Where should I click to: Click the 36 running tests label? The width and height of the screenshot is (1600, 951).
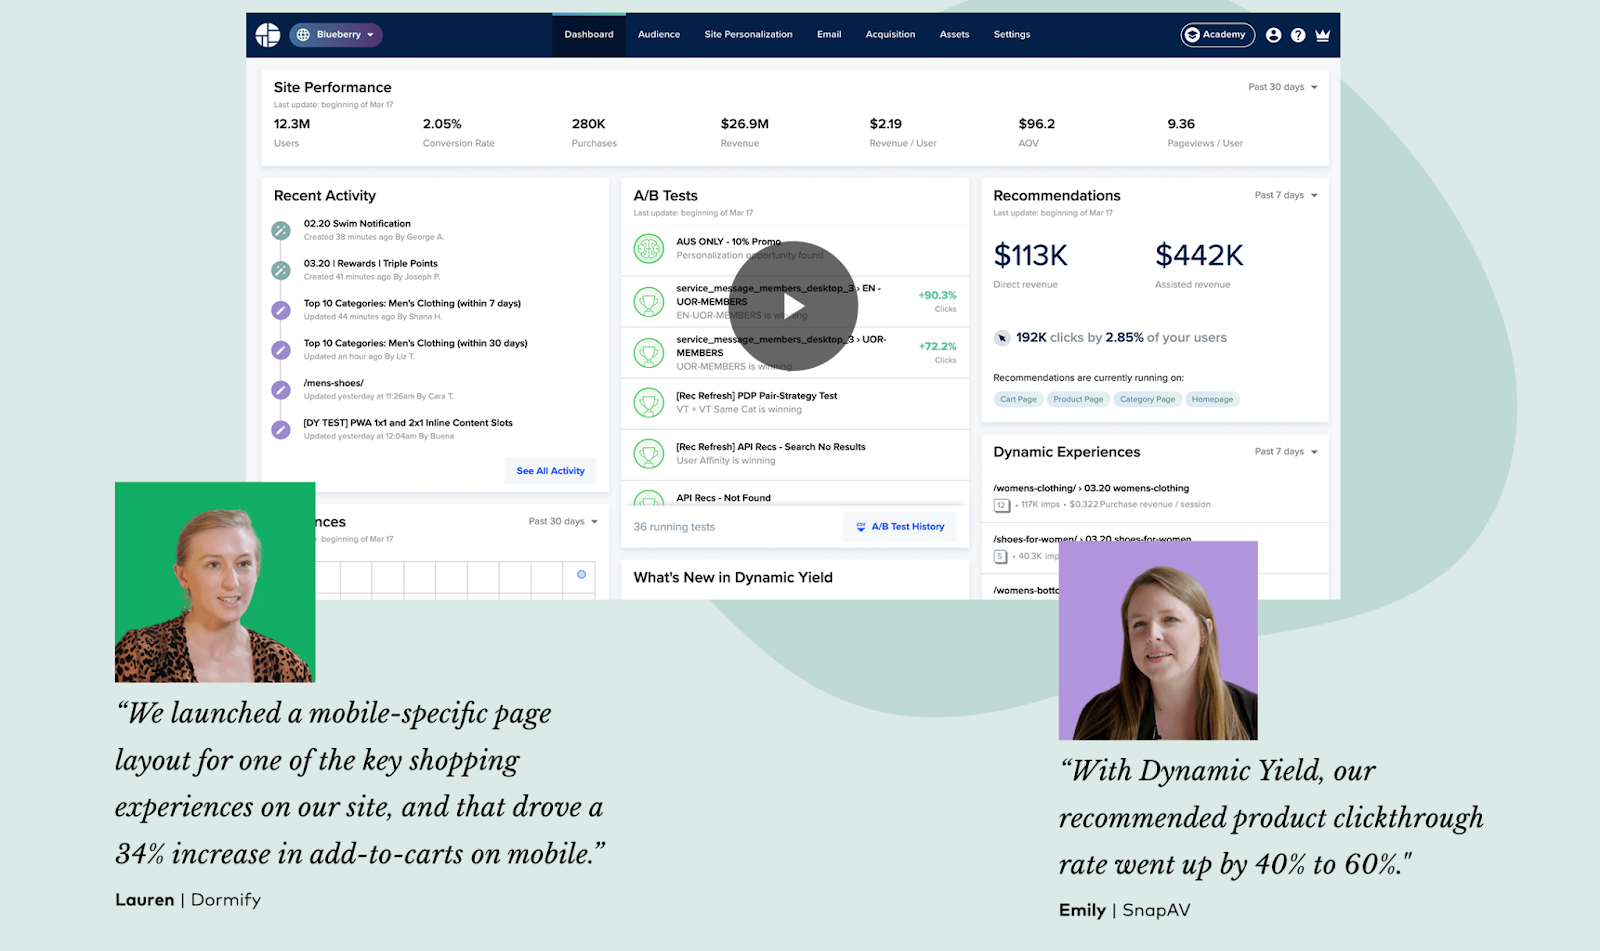click(x=674, y=527)
